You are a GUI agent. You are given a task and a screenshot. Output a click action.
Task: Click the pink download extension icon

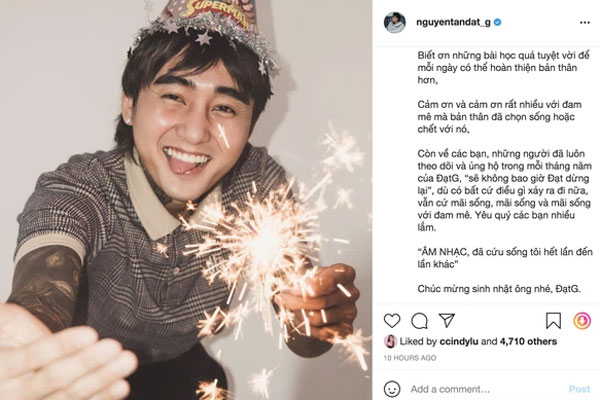582,321
